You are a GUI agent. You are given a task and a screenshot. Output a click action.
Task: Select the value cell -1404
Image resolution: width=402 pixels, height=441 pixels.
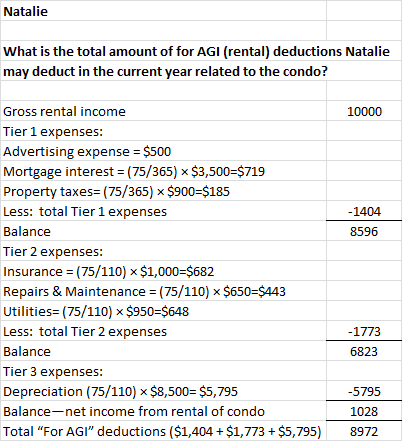coord(364,211)
